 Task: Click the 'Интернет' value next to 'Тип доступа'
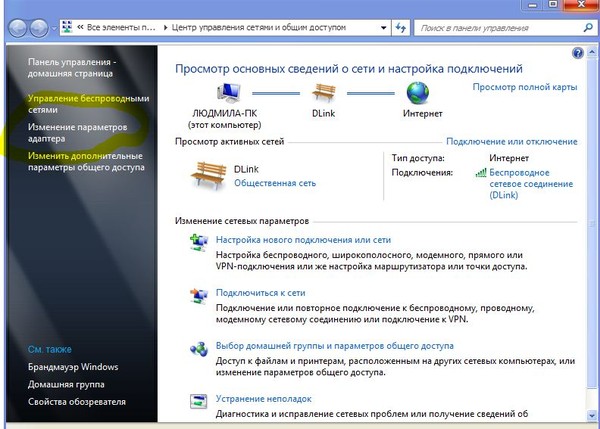click(x=509, y=158)
